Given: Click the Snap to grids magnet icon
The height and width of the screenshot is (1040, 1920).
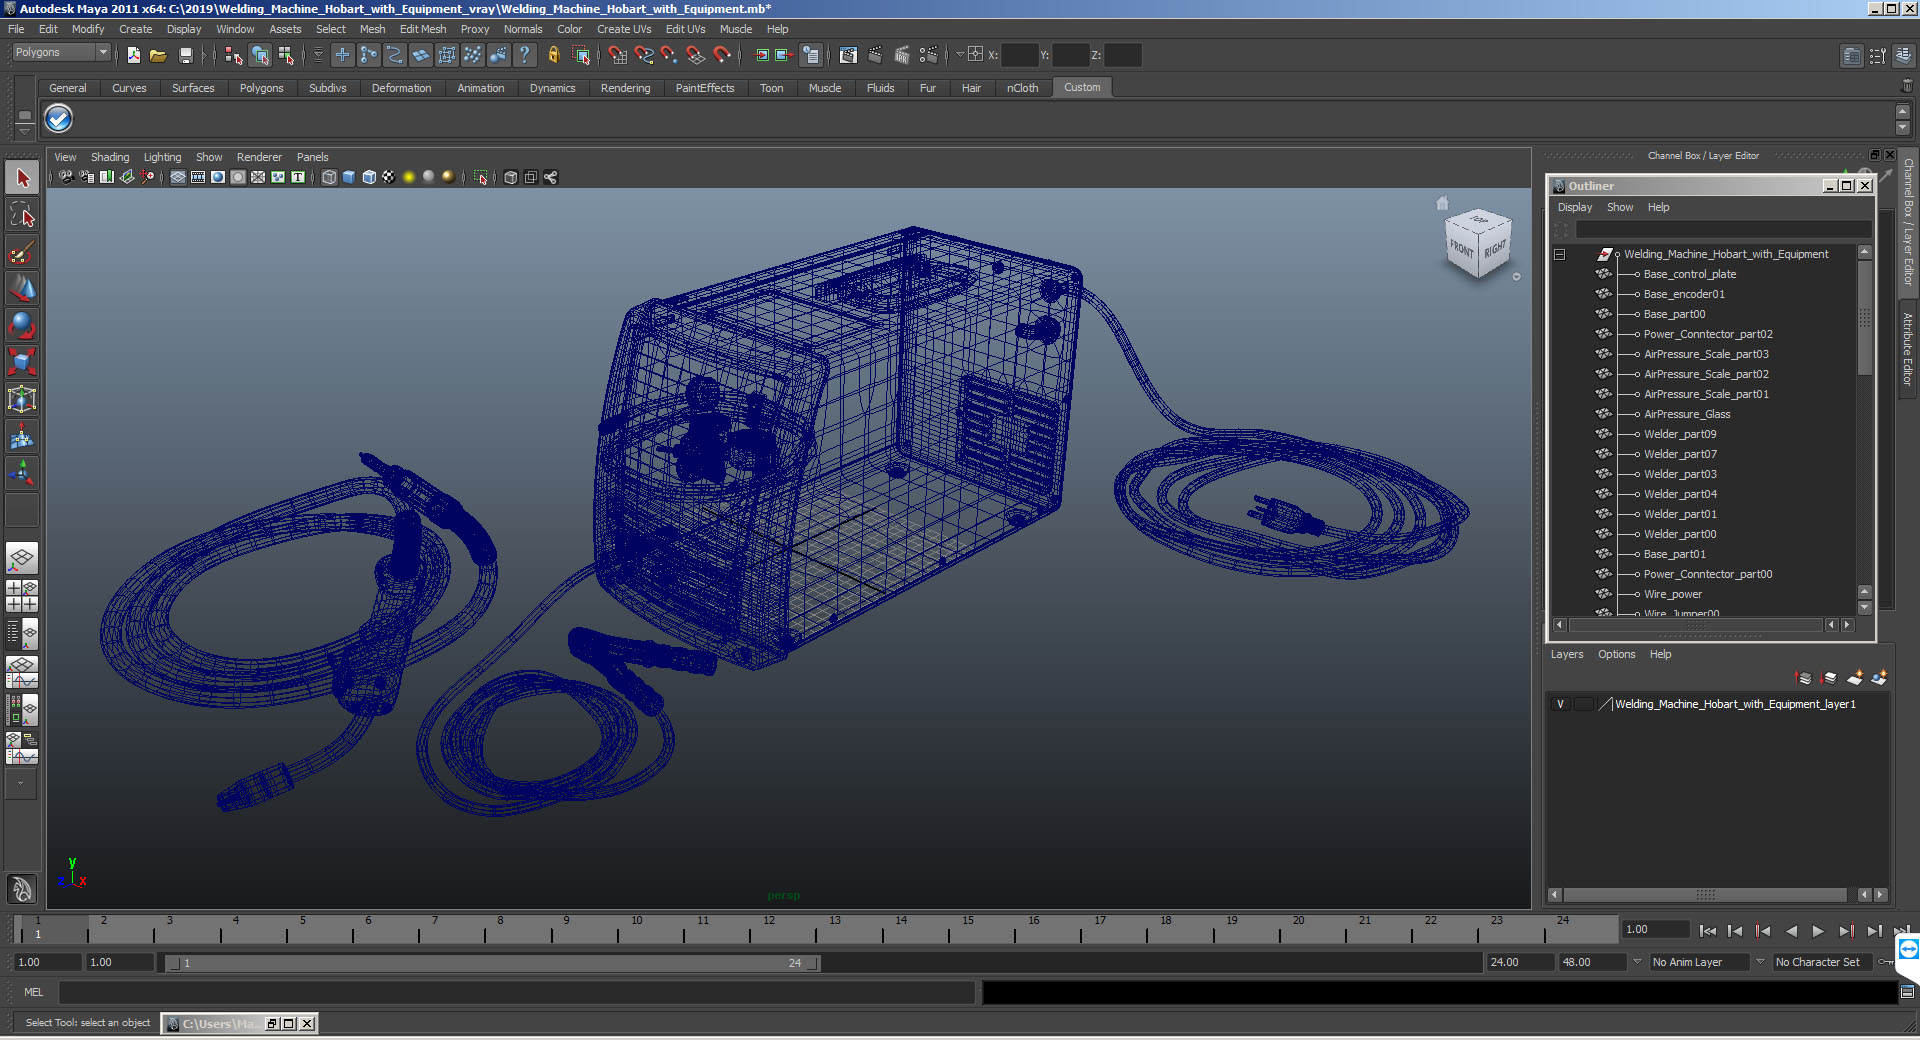Looking at the screenshot, I should pyautogui.click(x=617, y=56).
